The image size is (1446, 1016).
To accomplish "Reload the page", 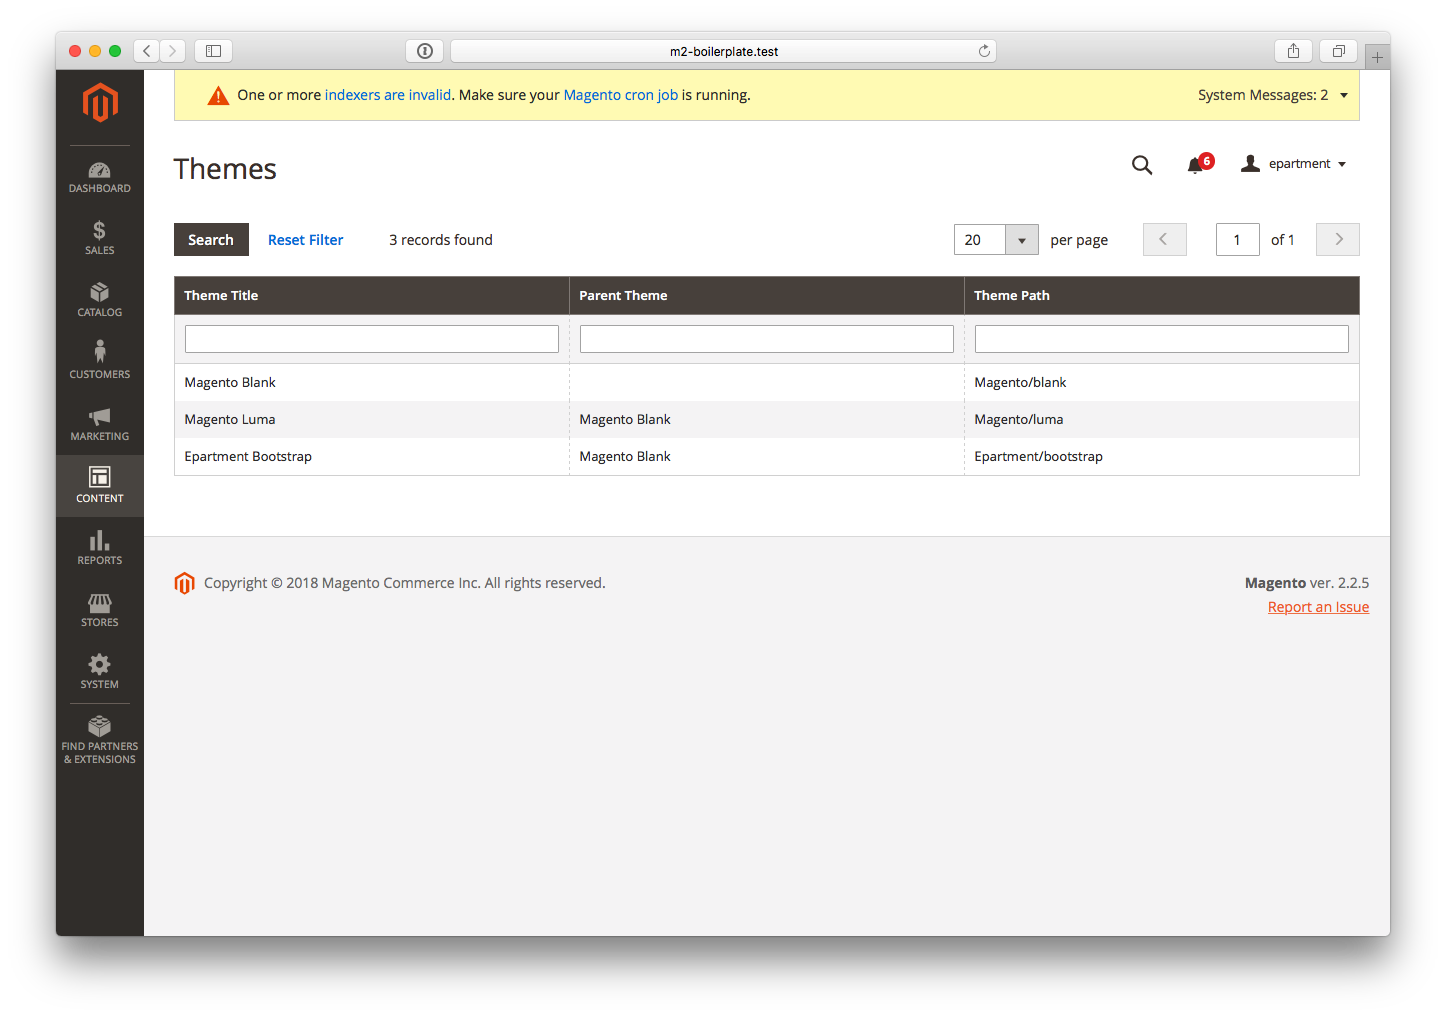I will [984, 51].
